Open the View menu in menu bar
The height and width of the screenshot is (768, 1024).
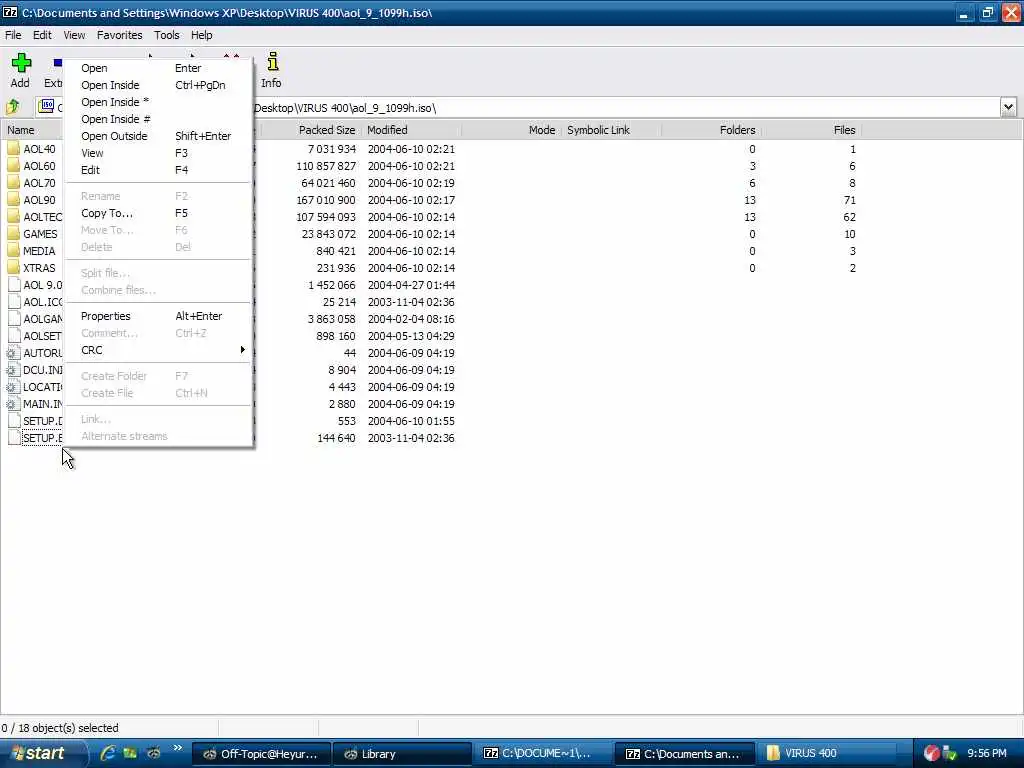point(74,35)
